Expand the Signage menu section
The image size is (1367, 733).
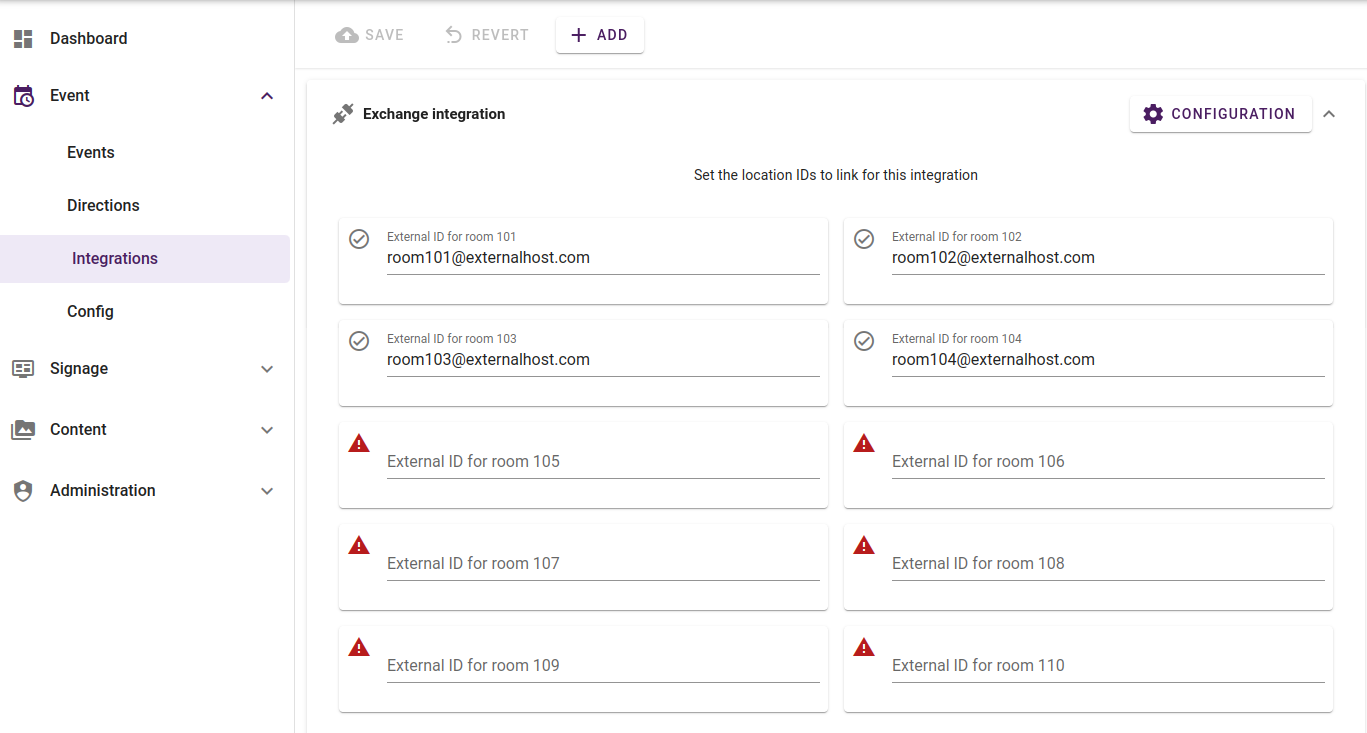(267, 369)
